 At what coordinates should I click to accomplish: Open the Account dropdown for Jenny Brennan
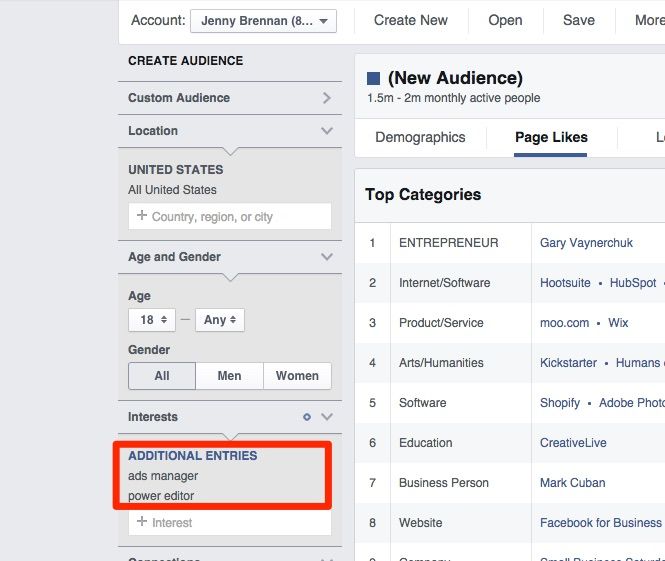263,21
